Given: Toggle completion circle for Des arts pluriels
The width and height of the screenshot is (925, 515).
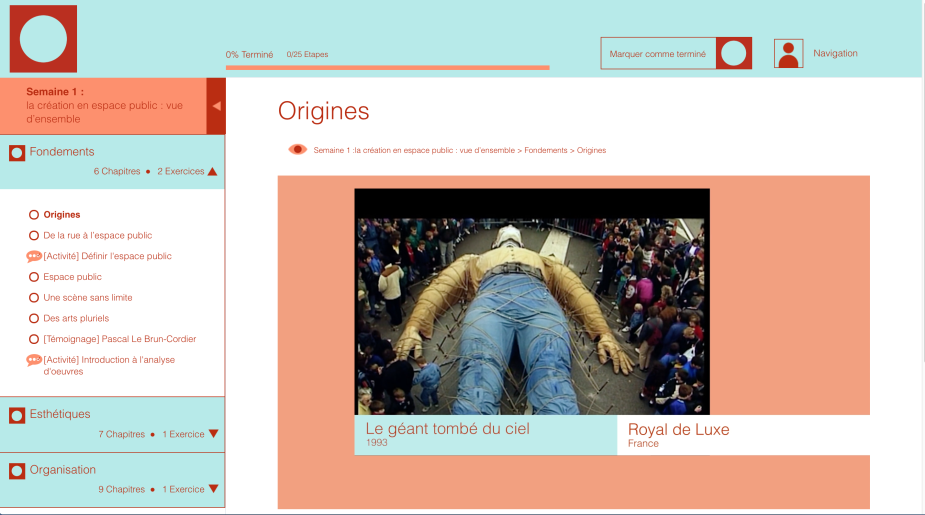Looking at the screenshot, I should tap(34, 319).
